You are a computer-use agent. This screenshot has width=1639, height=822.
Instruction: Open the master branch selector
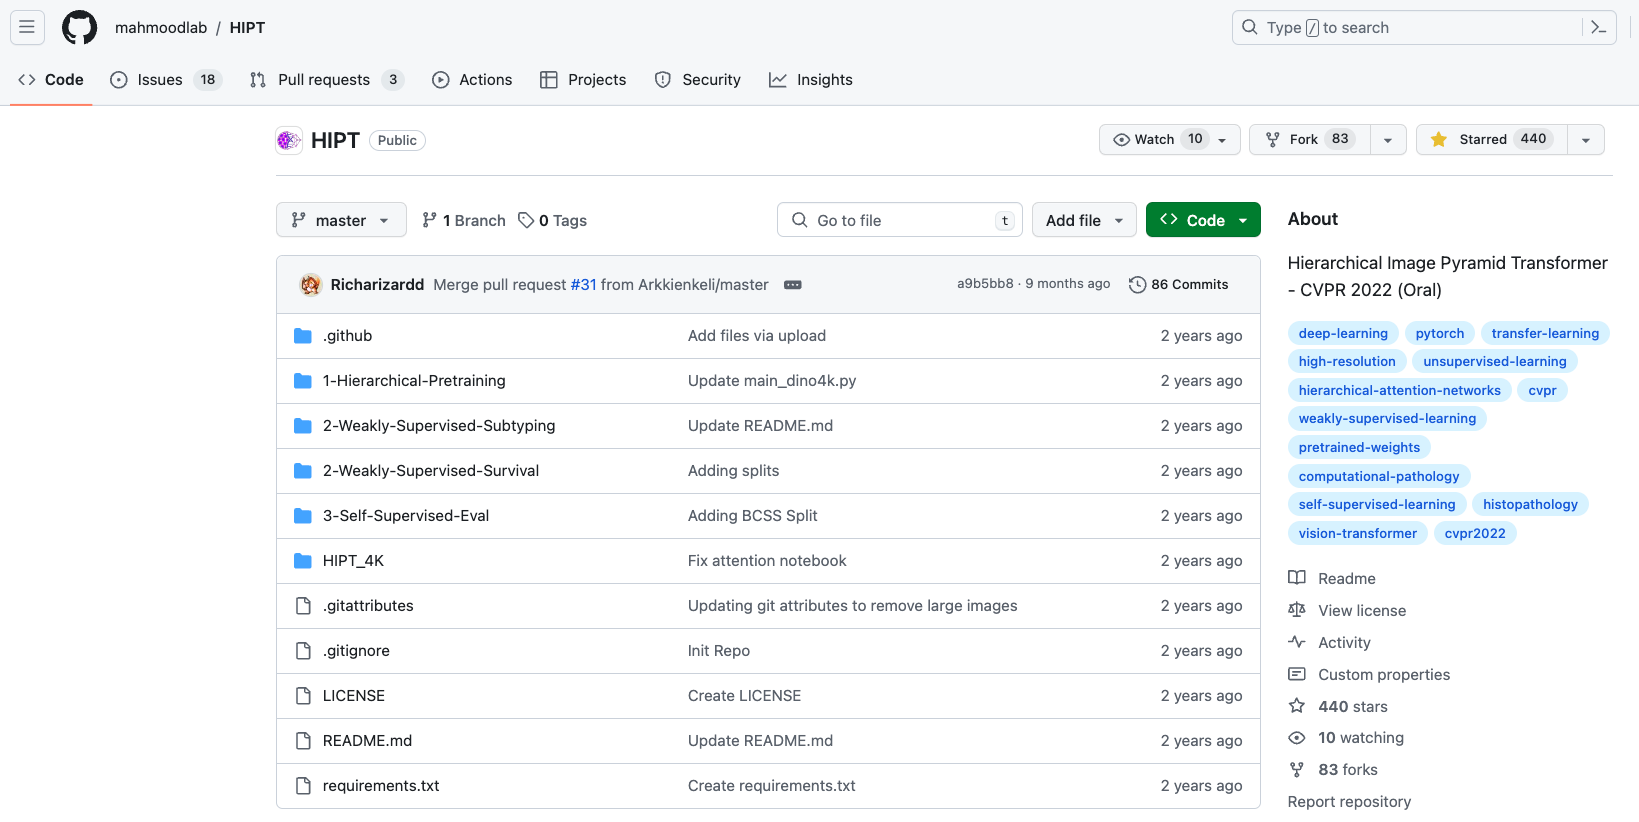(x=341, y=220)
